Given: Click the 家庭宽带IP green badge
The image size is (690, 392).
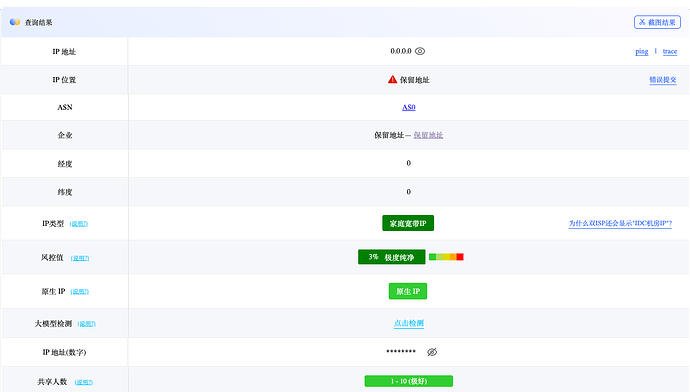Looking at the screenshot, I should [x=408, y=223].
